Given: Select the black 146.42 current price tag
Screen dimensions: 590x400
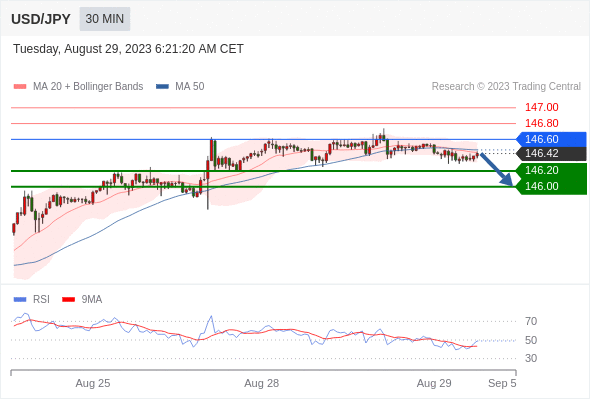Looking at the screenshot, I should [551, 154].
